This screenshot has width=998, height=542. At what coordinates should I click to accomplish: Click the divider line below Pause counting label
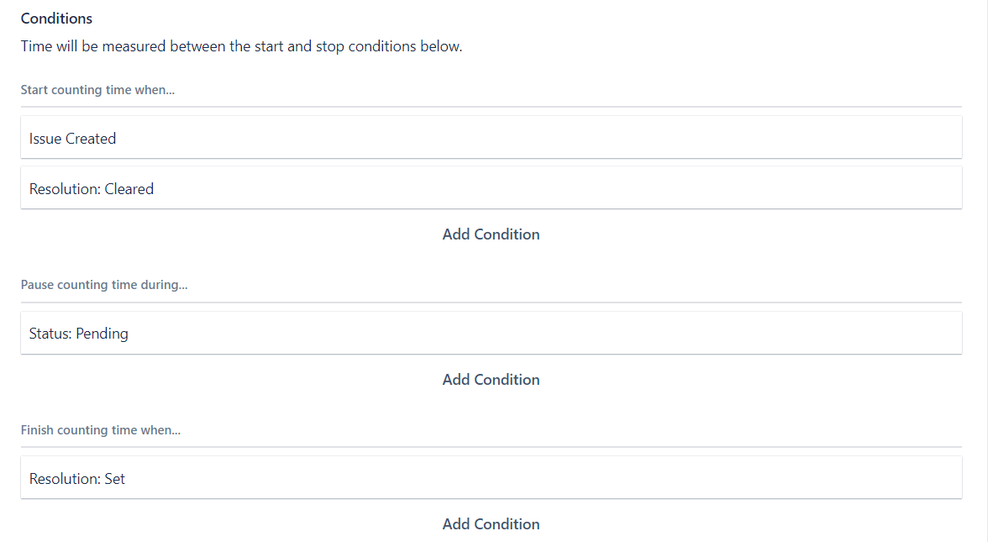coord(491,302)
